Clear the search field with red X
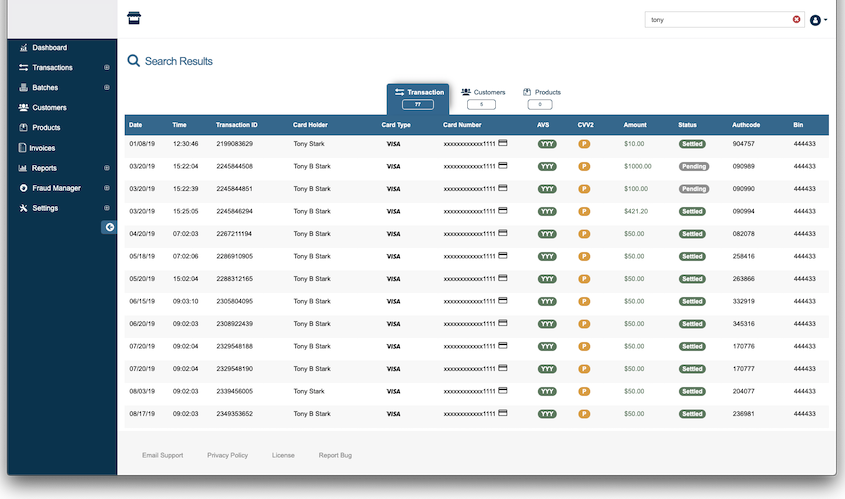Image resolution: width=845 pixels, height=499 pixels. coord(796,19)
